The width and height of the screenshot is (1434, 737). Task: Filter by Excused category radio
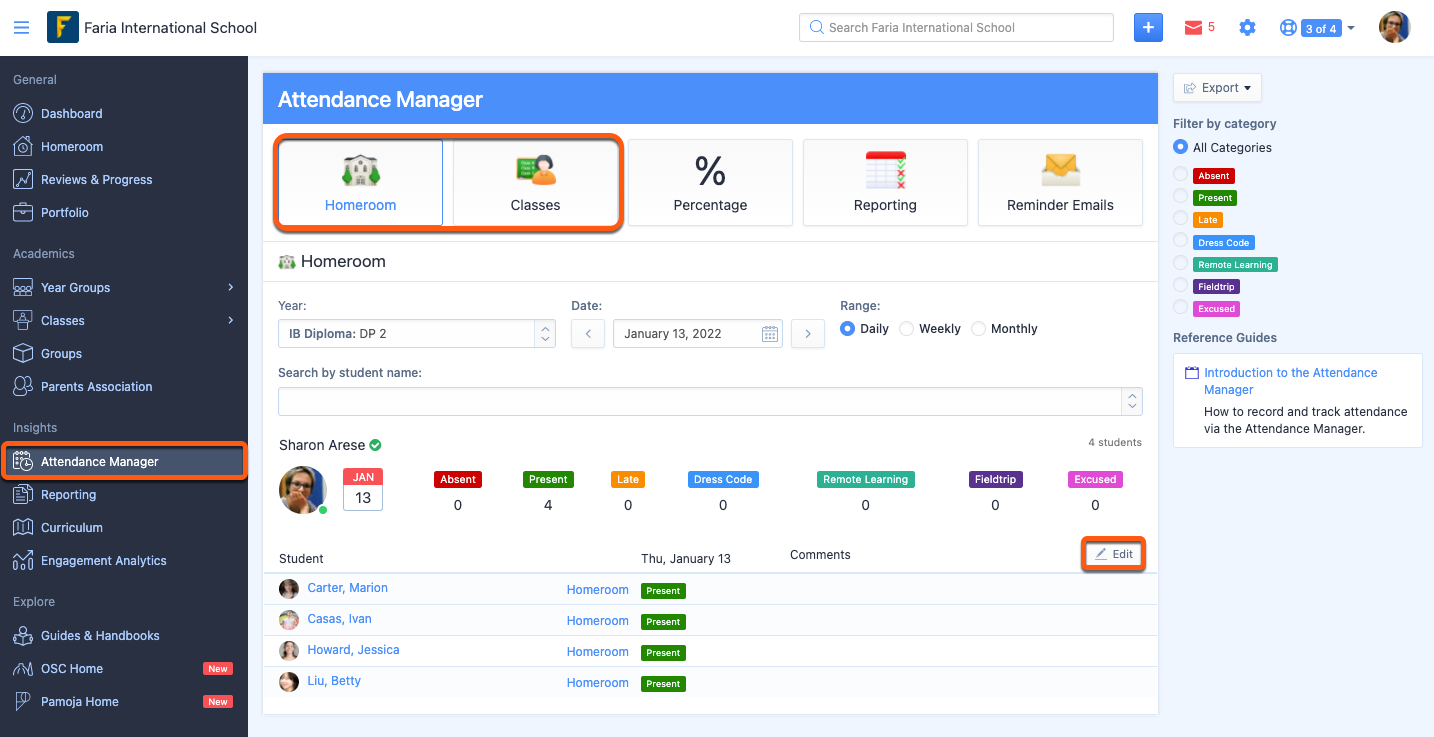pos(1180,309)
